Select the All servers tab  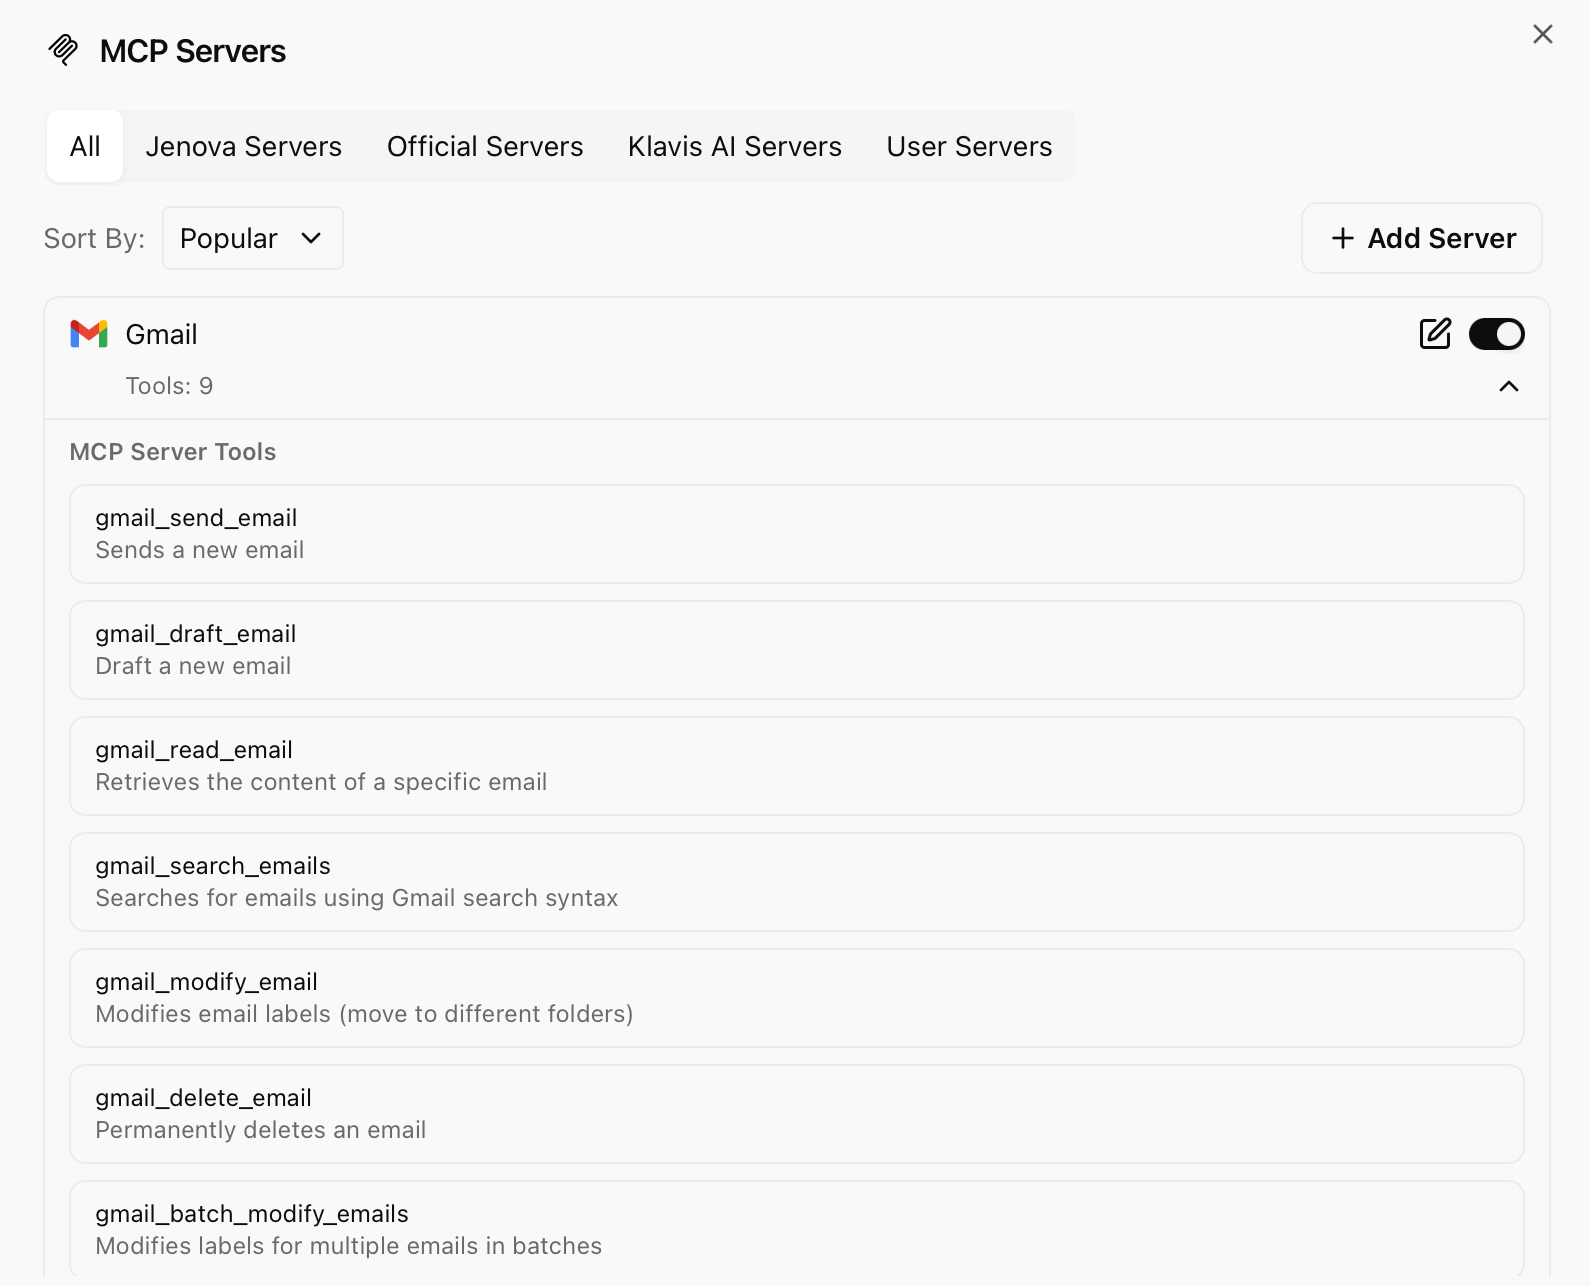[85, 147]
